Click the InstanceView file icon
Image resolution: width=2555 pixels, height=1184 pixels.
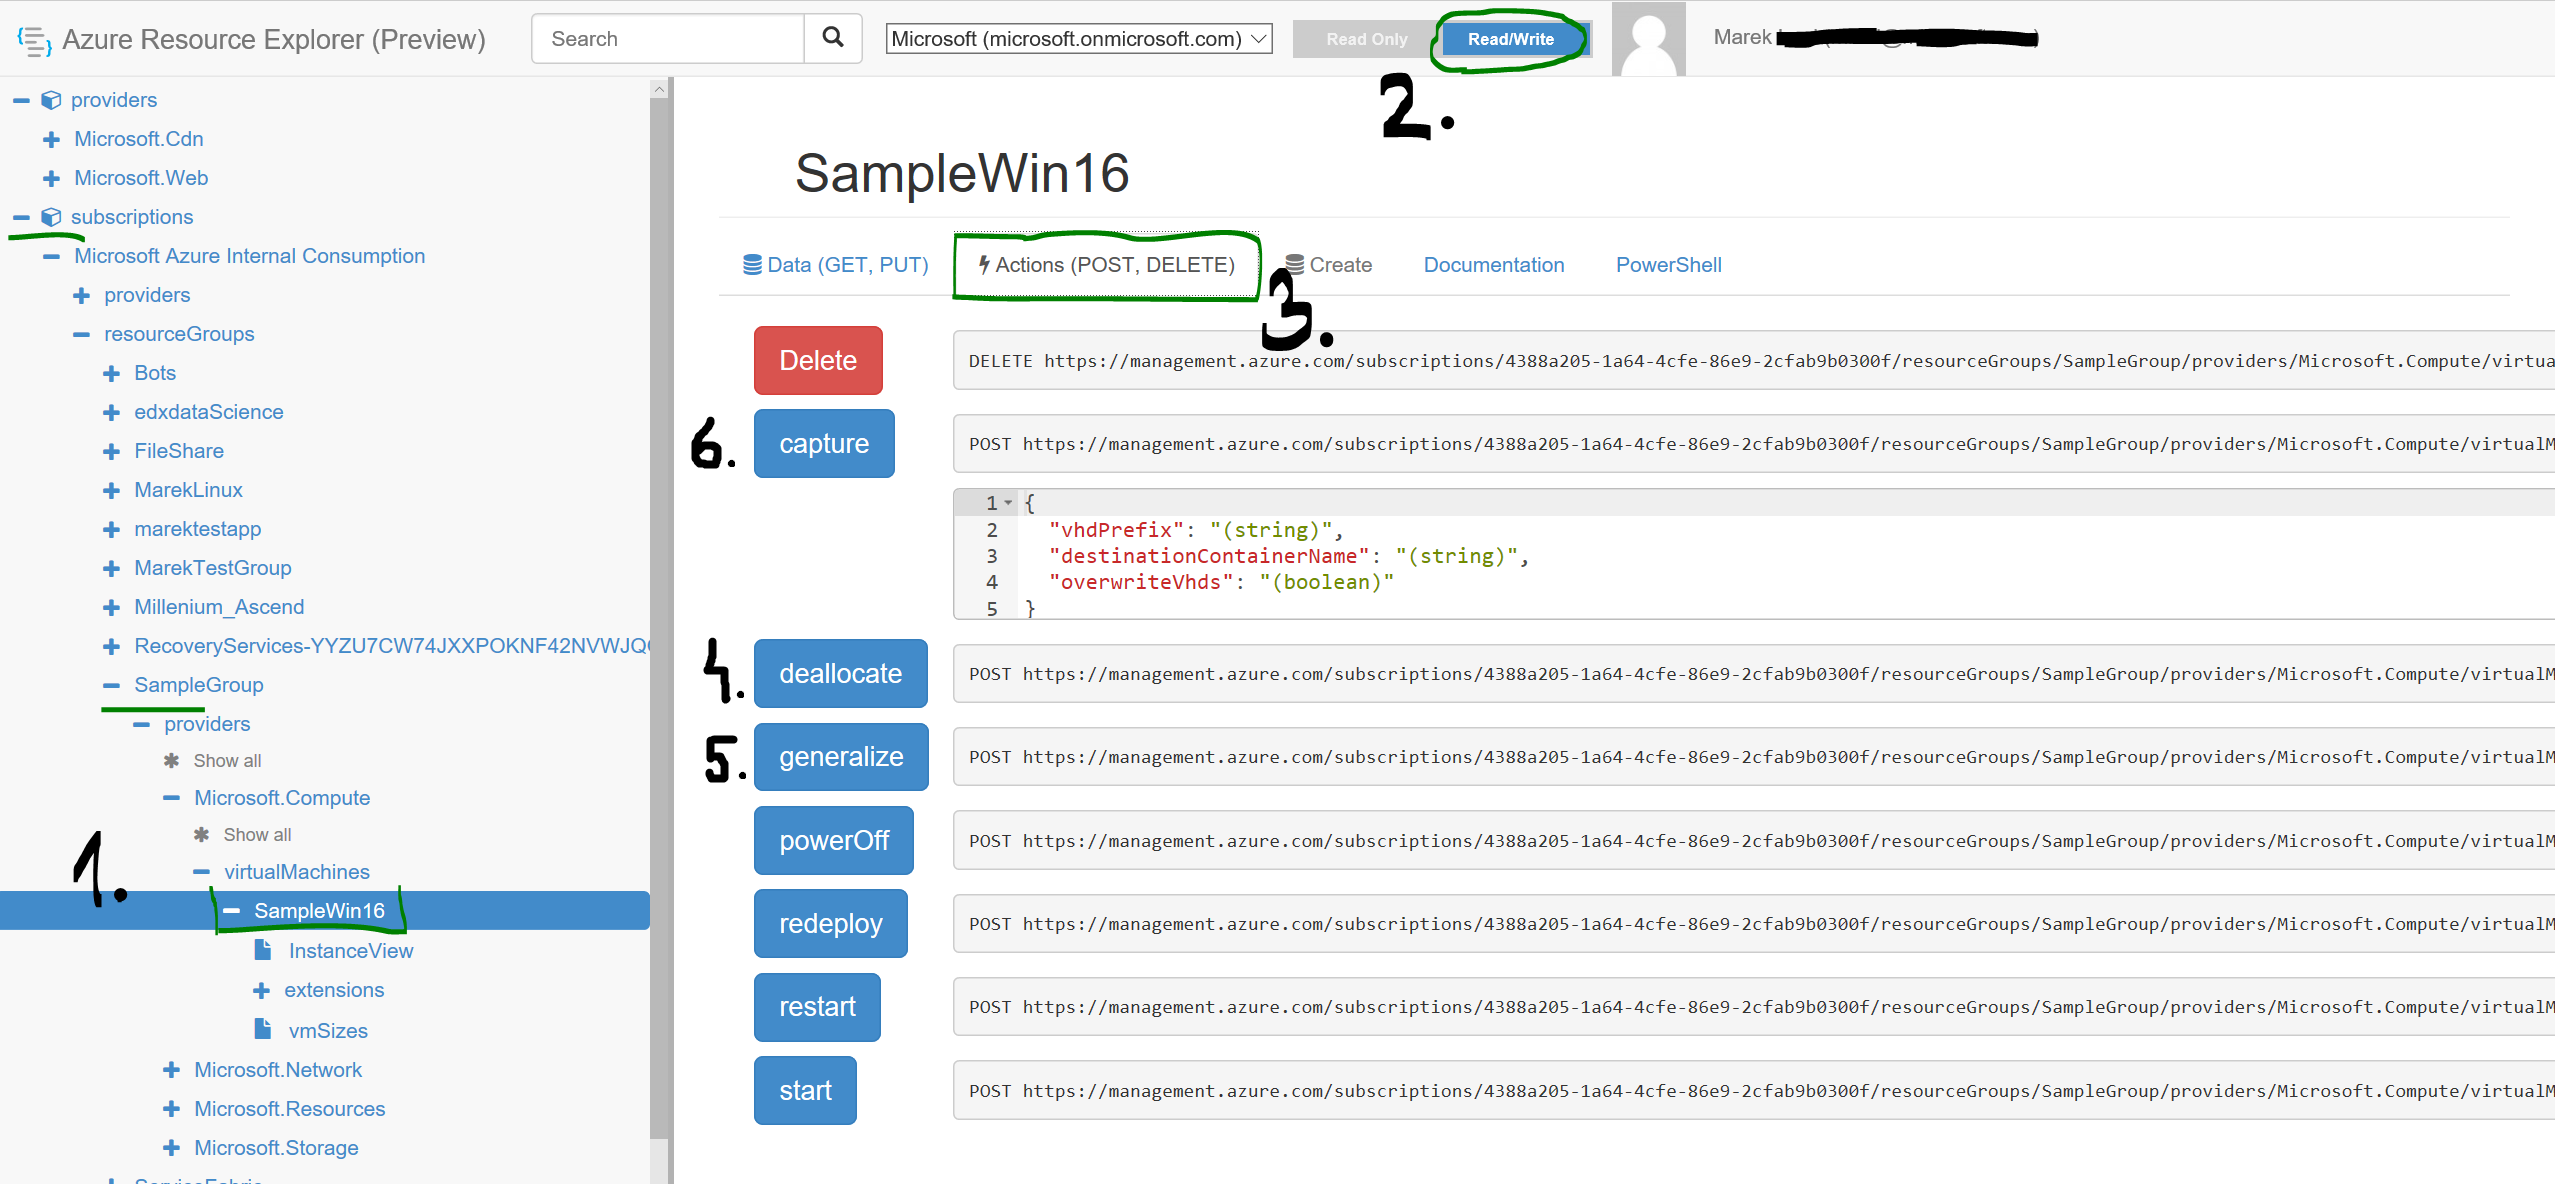coord(263,950)
